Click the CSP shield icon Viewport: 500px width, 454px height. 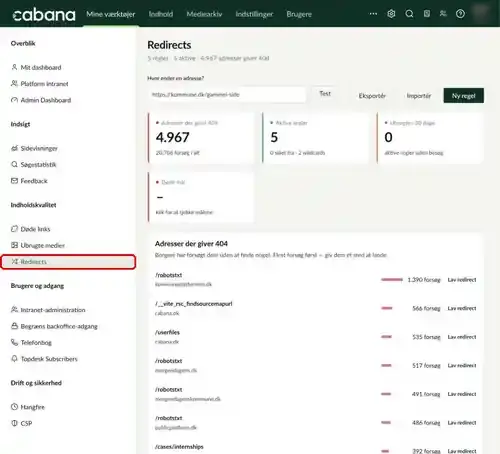(14, 423)
